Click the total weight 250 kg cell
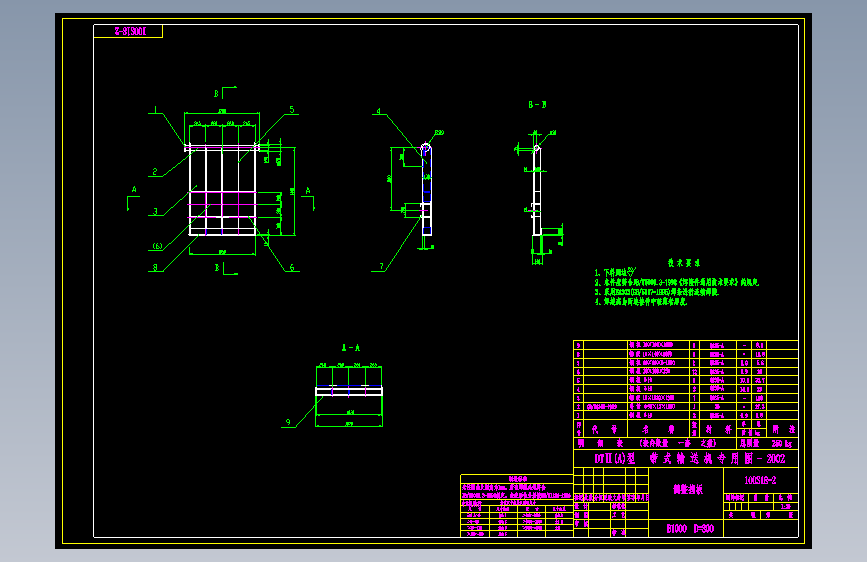Screen dimensions: 867x562 click(x=768, y=444)
